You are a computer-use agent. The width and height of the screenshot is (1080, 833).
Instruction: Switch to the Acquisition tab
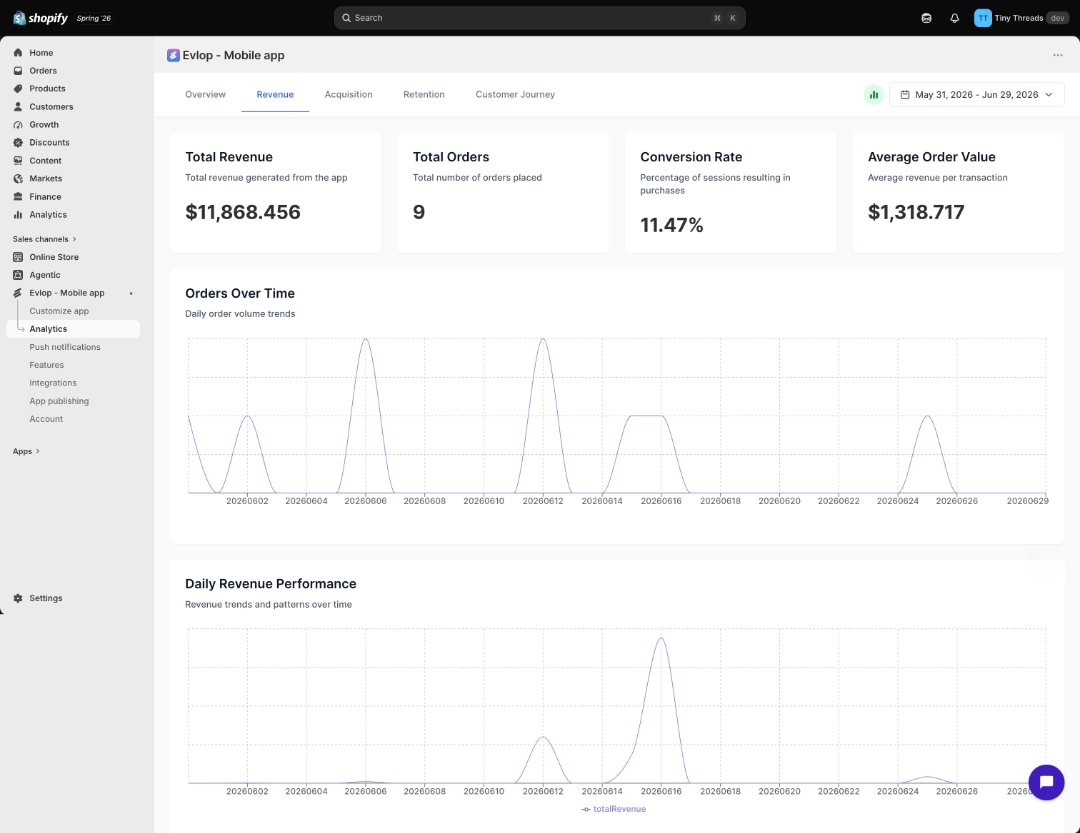coord(349,94)
